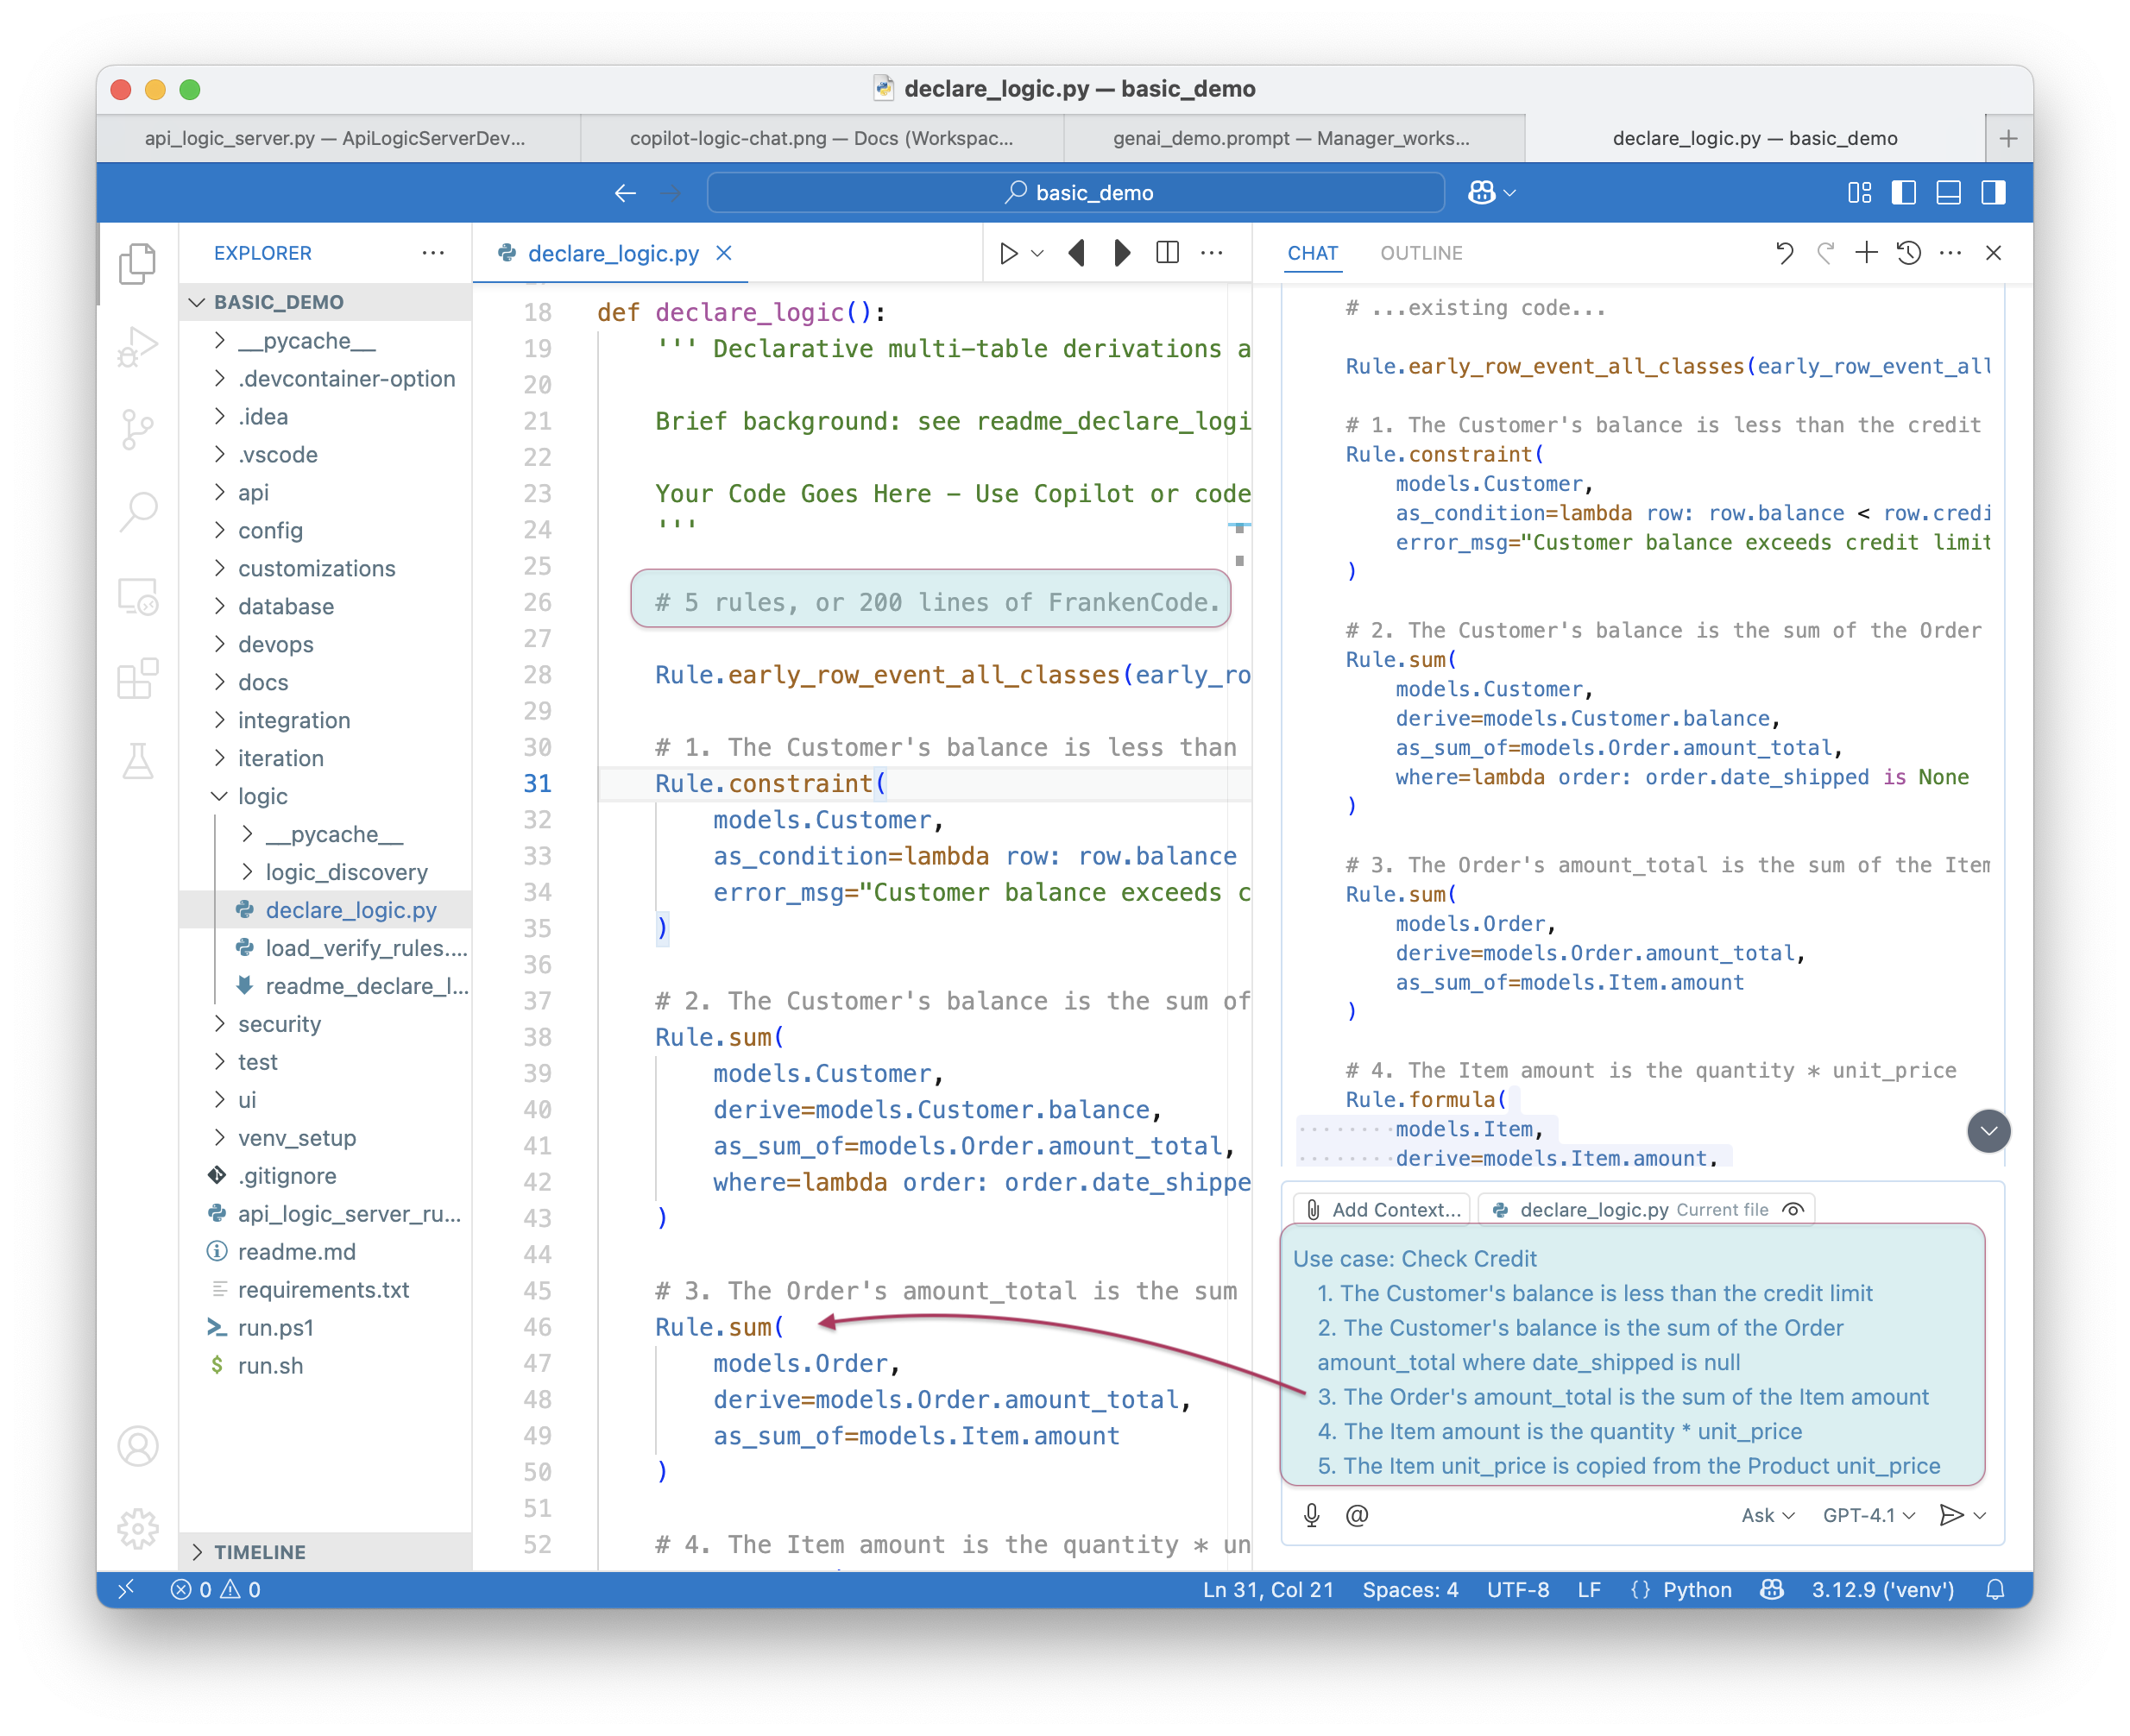Viewport: 2130px width, 1736px height.
Task: Open the Extensions view
Action: coord(138,678)
